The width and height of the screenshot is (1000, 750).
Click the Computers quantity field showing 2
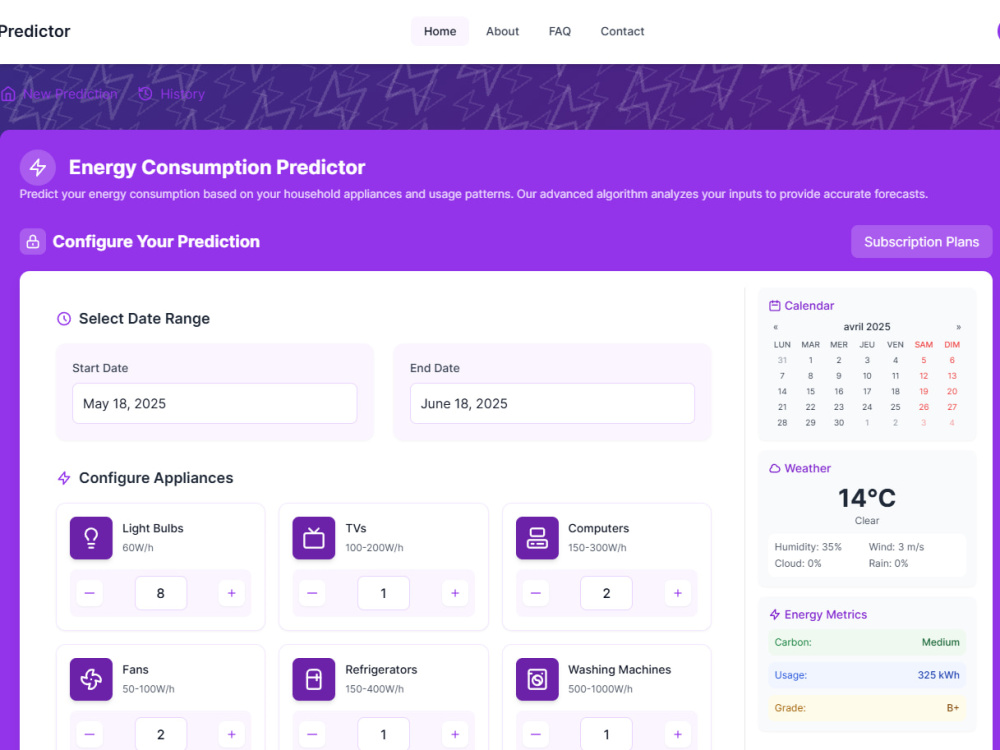607,593
